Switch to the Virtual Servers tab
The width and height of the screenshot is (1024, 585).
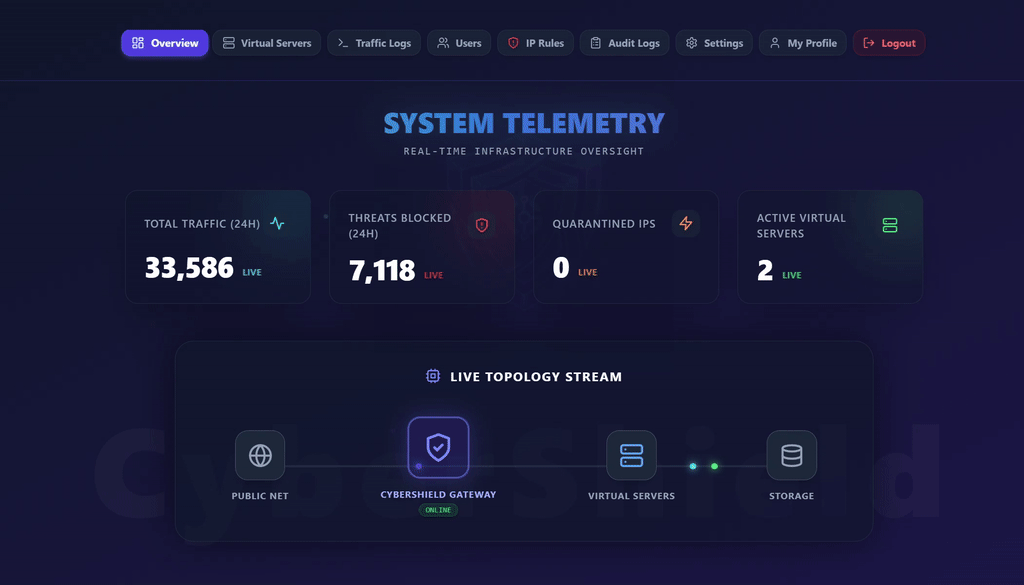[x=266, y=43]
